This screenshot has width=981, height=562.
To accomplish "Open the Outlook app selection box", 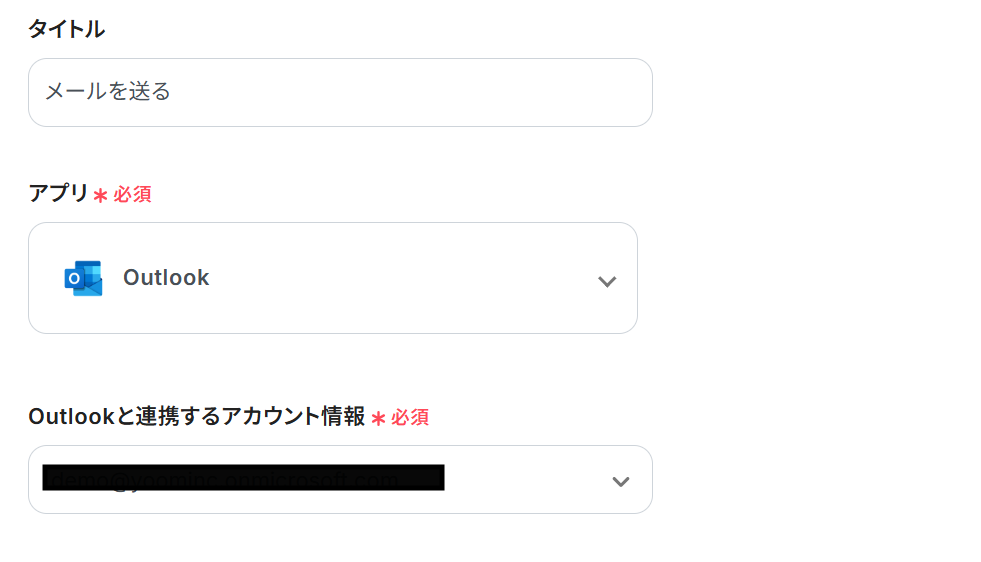I will click(333, 278).
